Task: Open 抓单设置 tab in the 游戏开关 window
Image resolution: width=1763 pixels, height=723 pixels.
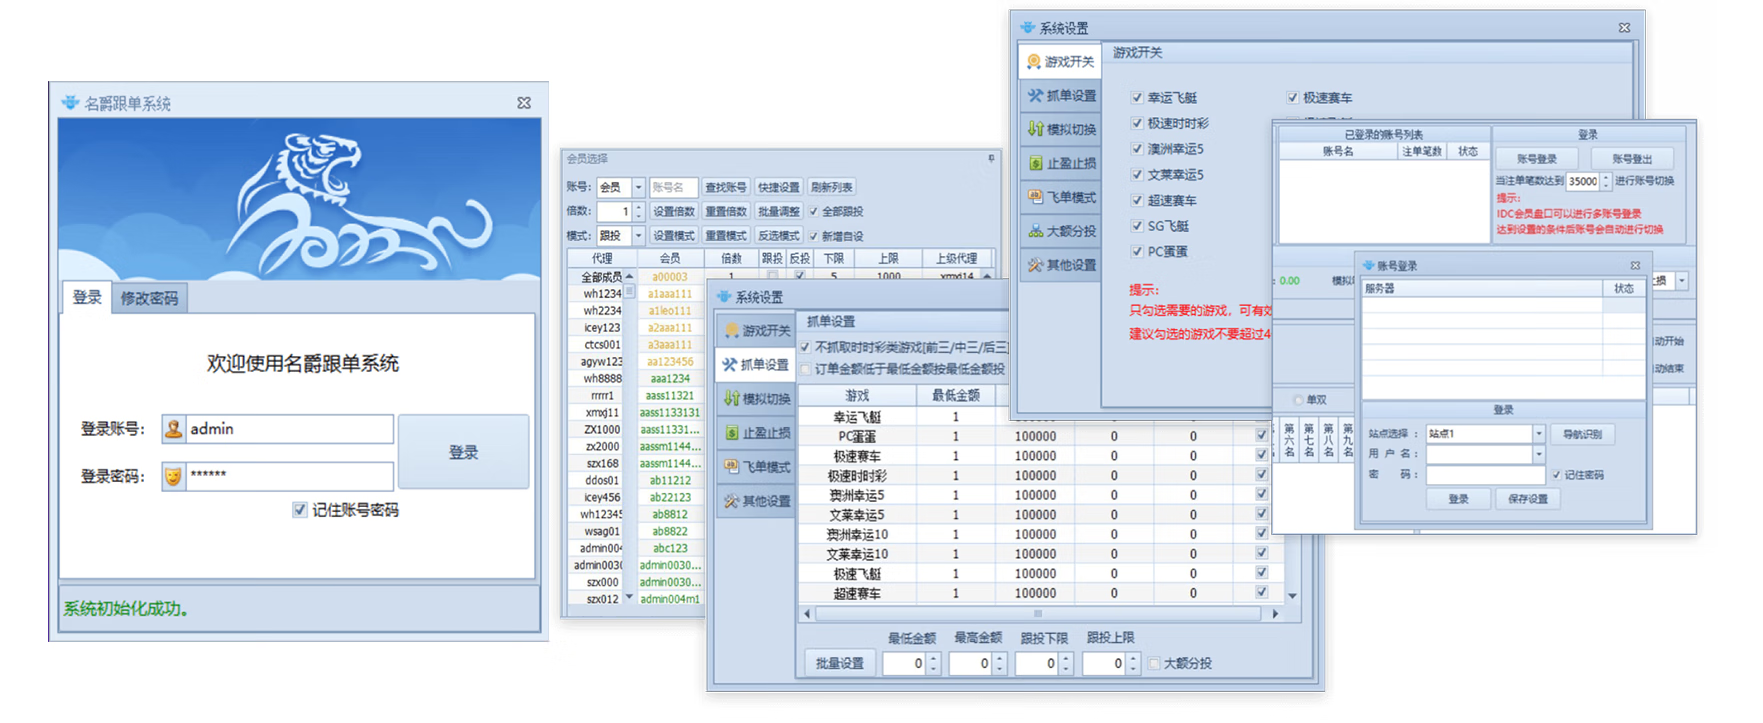Action: [x=1062, y=96]
